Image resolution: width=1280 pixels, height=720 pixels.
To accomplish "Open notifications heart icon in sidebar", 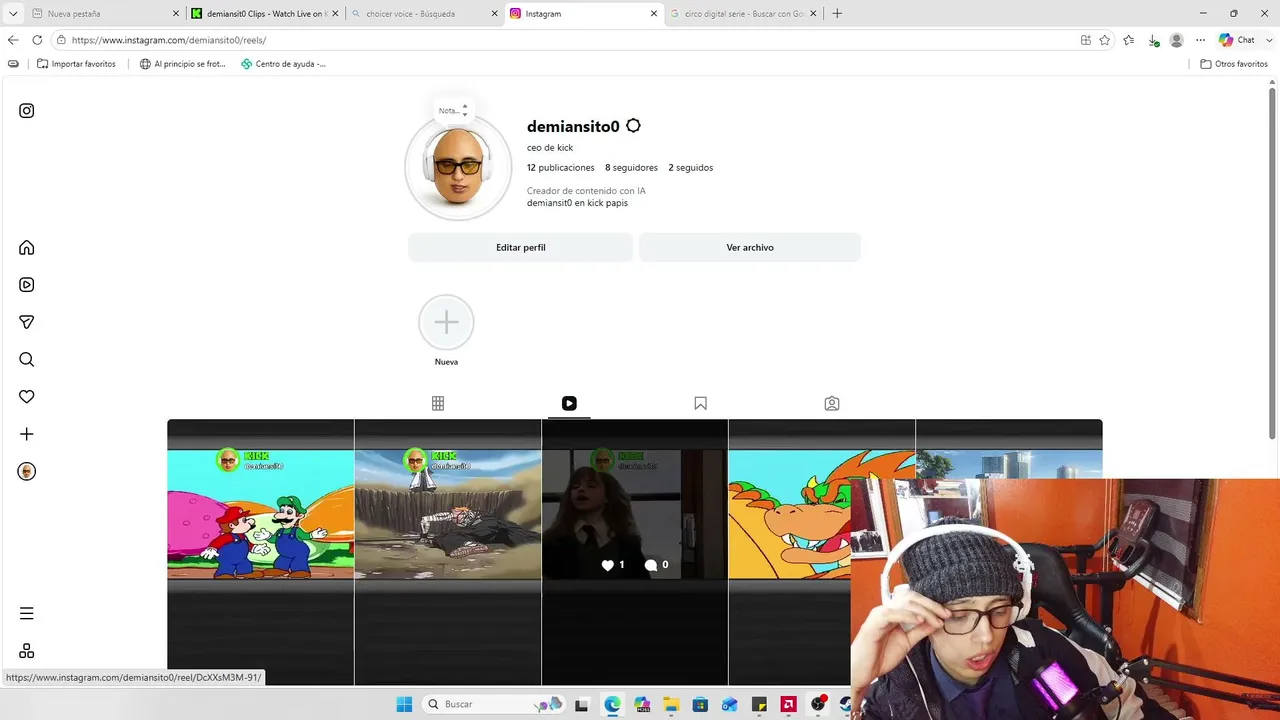I will click(27, 397).
